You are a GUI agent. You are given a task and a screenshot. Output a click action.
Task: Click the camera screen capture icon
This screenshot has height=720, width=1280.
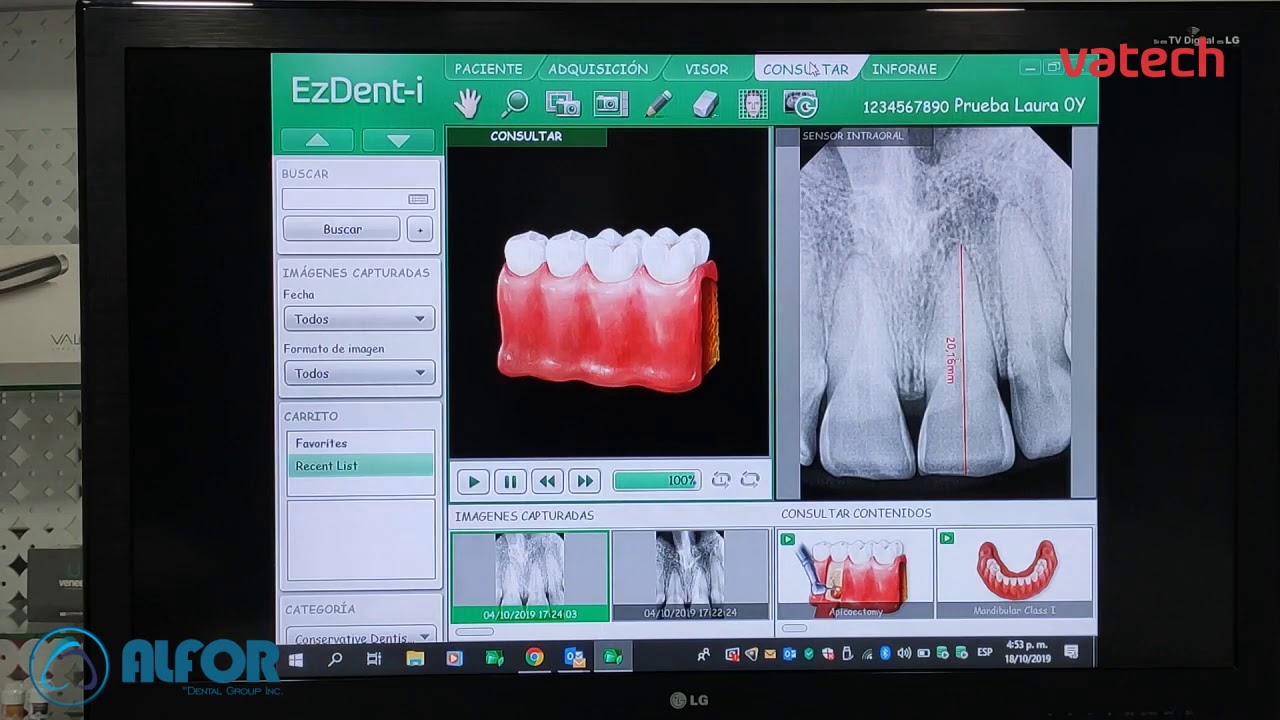click(611, 103)
